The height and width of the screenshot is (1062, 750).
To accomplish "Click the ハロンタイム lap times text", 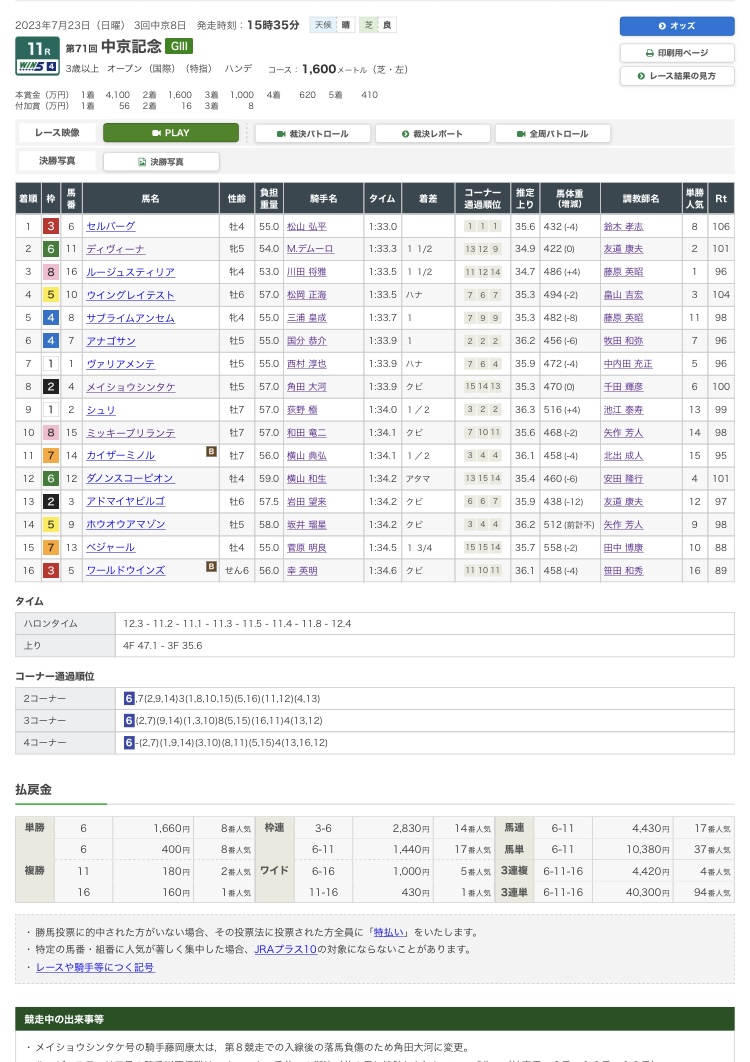I will coord(237,624).
